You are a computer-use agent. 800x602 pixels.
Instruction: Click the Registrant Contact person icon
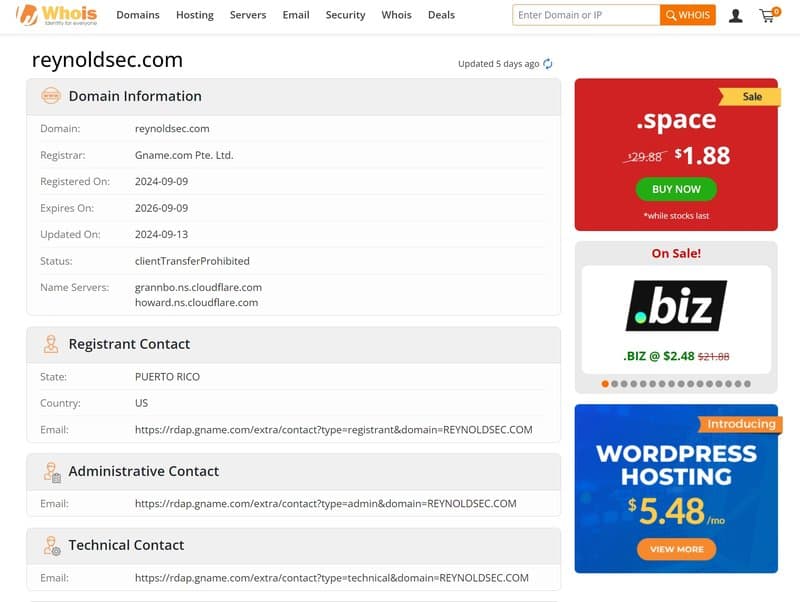point(48,343)
